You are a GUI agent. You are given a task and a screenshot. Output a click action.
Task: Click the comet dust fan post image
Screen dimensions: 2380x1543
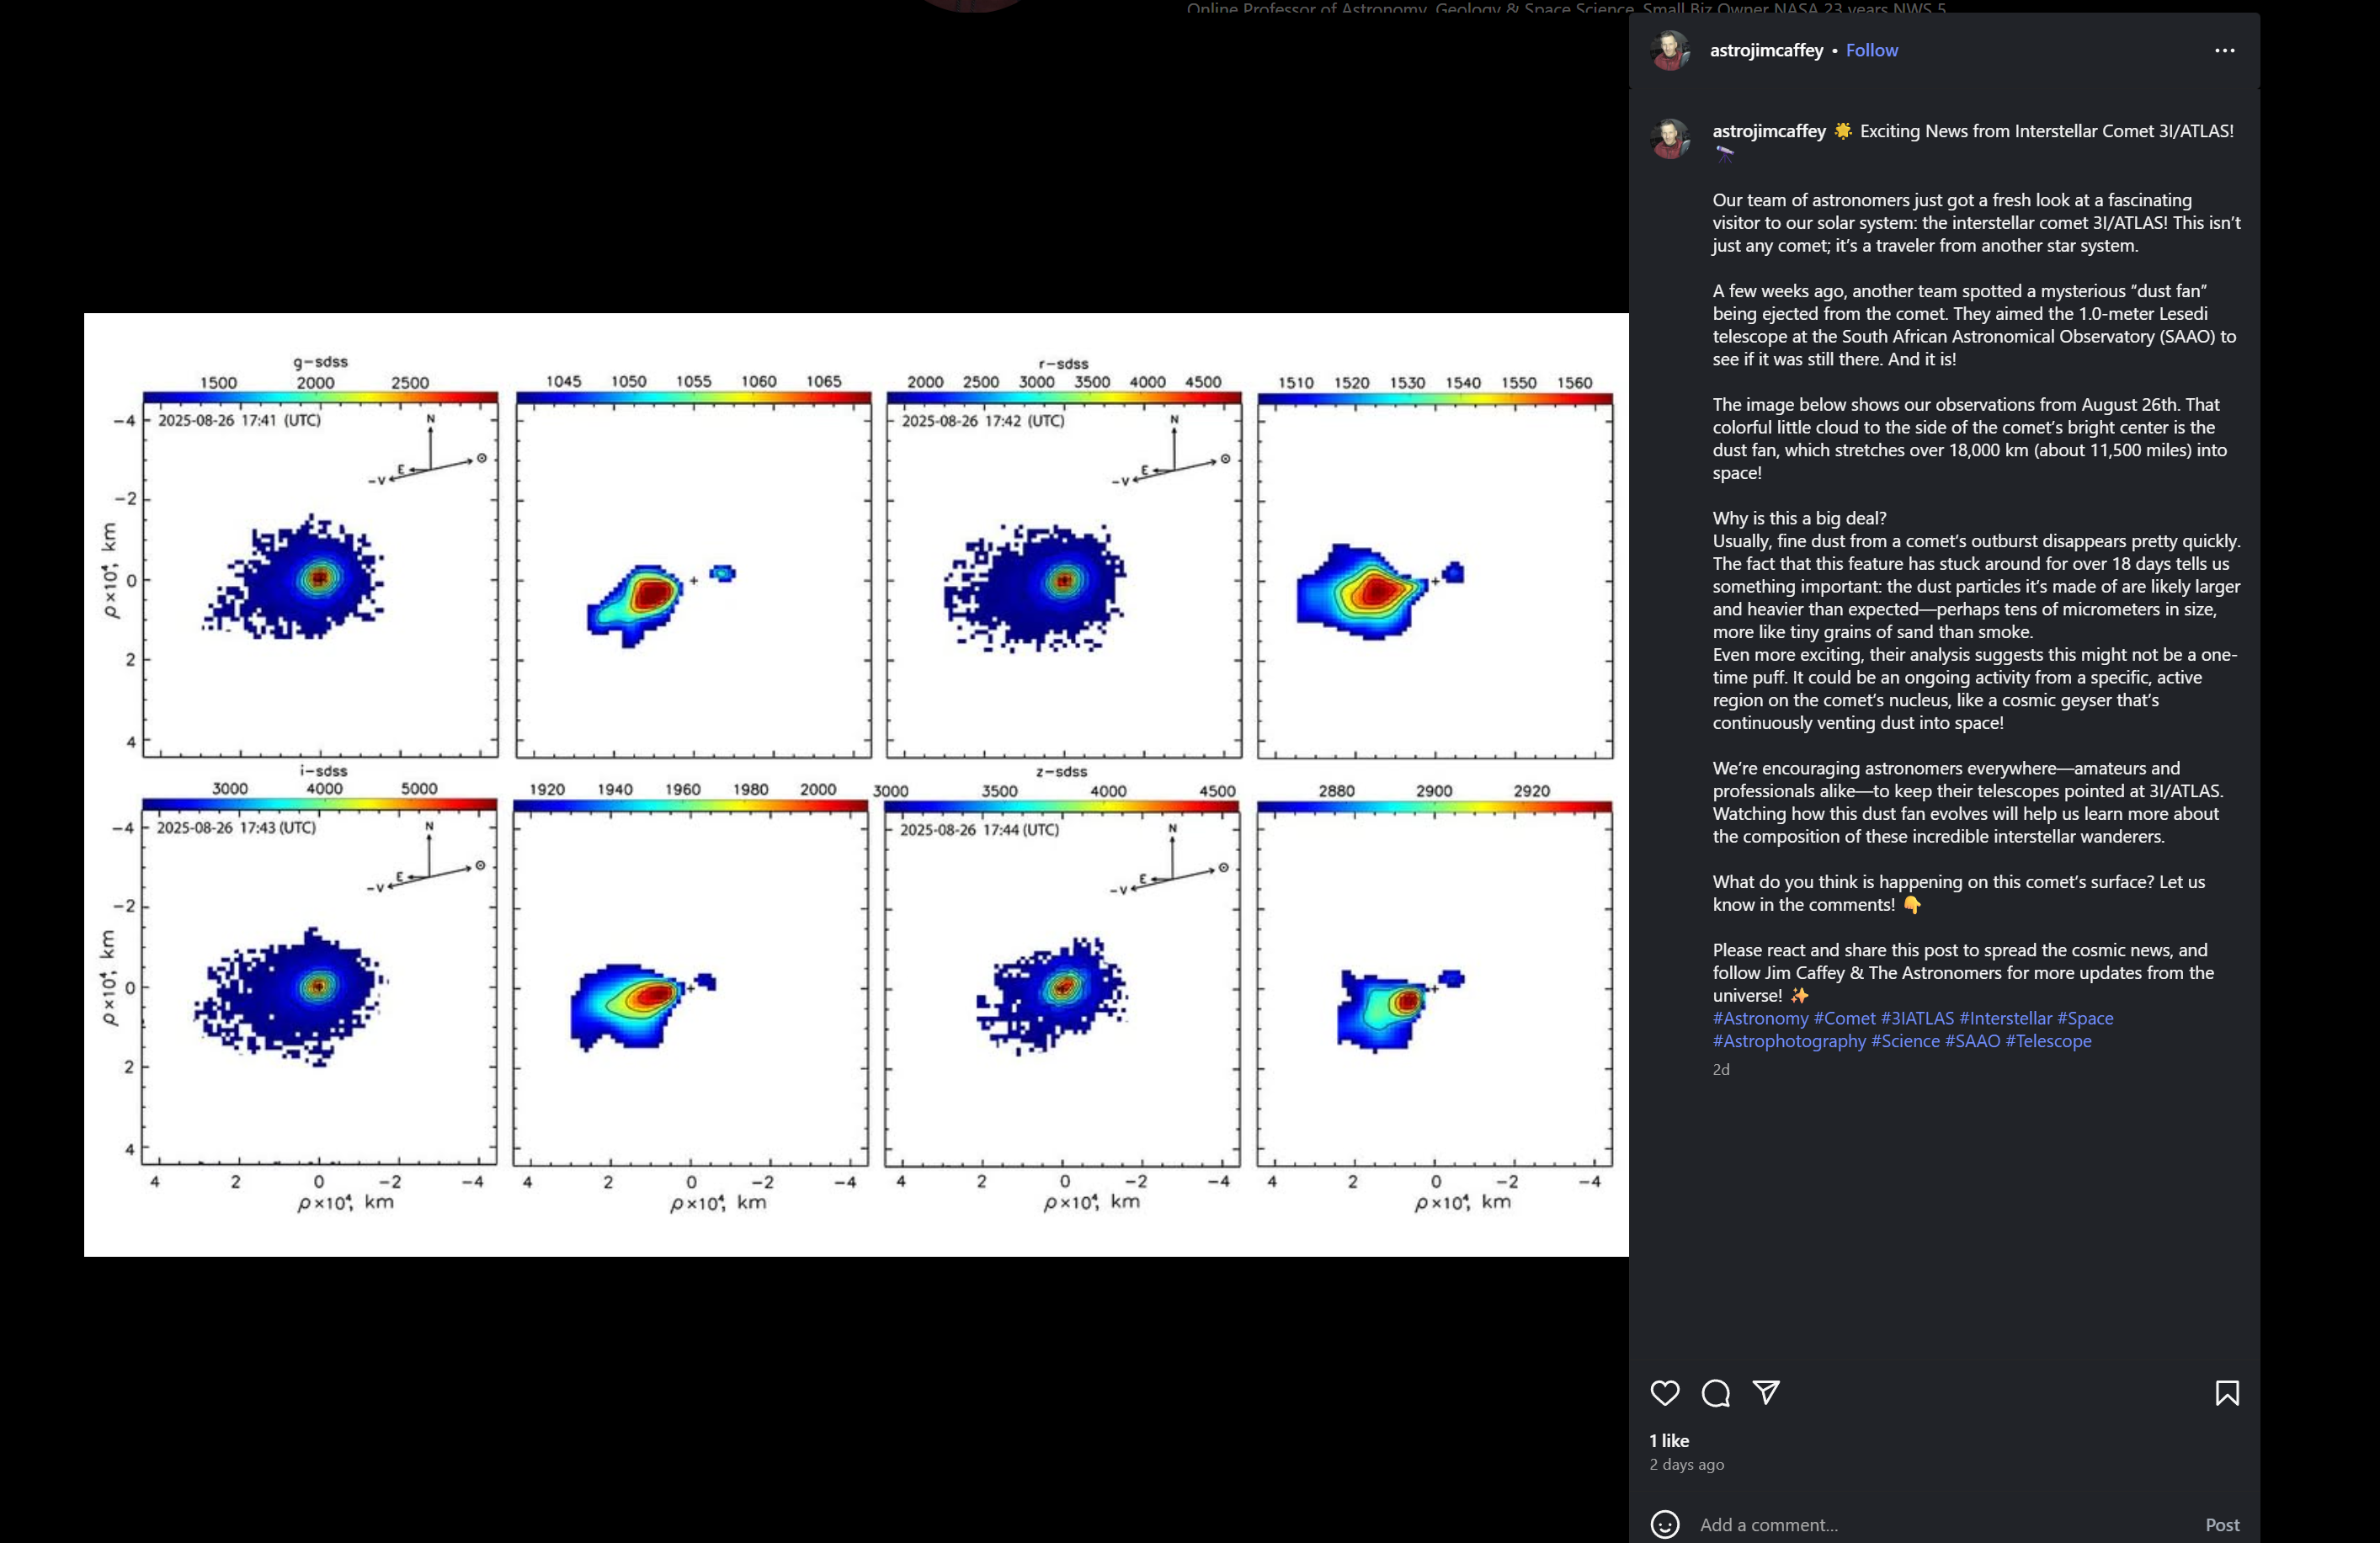point(856,785)
